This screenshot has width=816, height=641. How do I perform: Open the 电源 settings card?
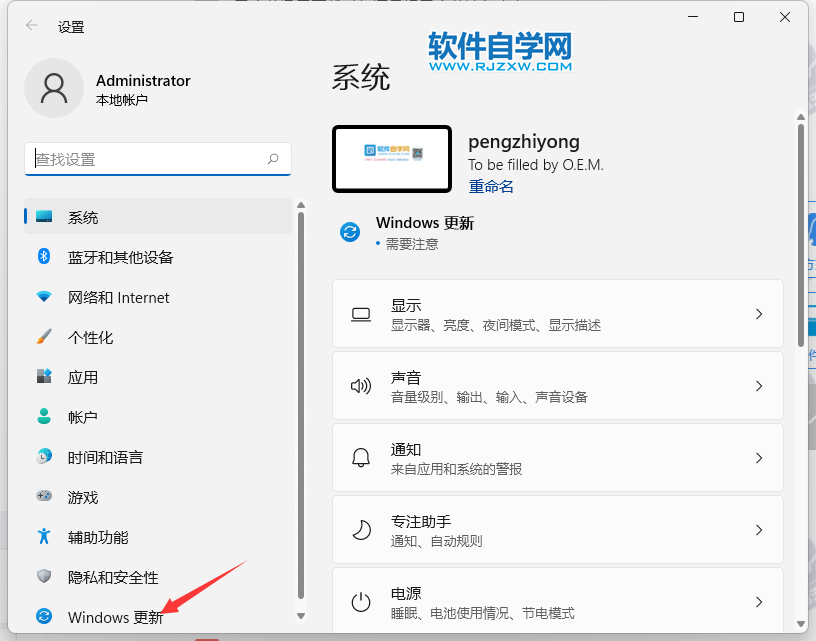(557, 600)
